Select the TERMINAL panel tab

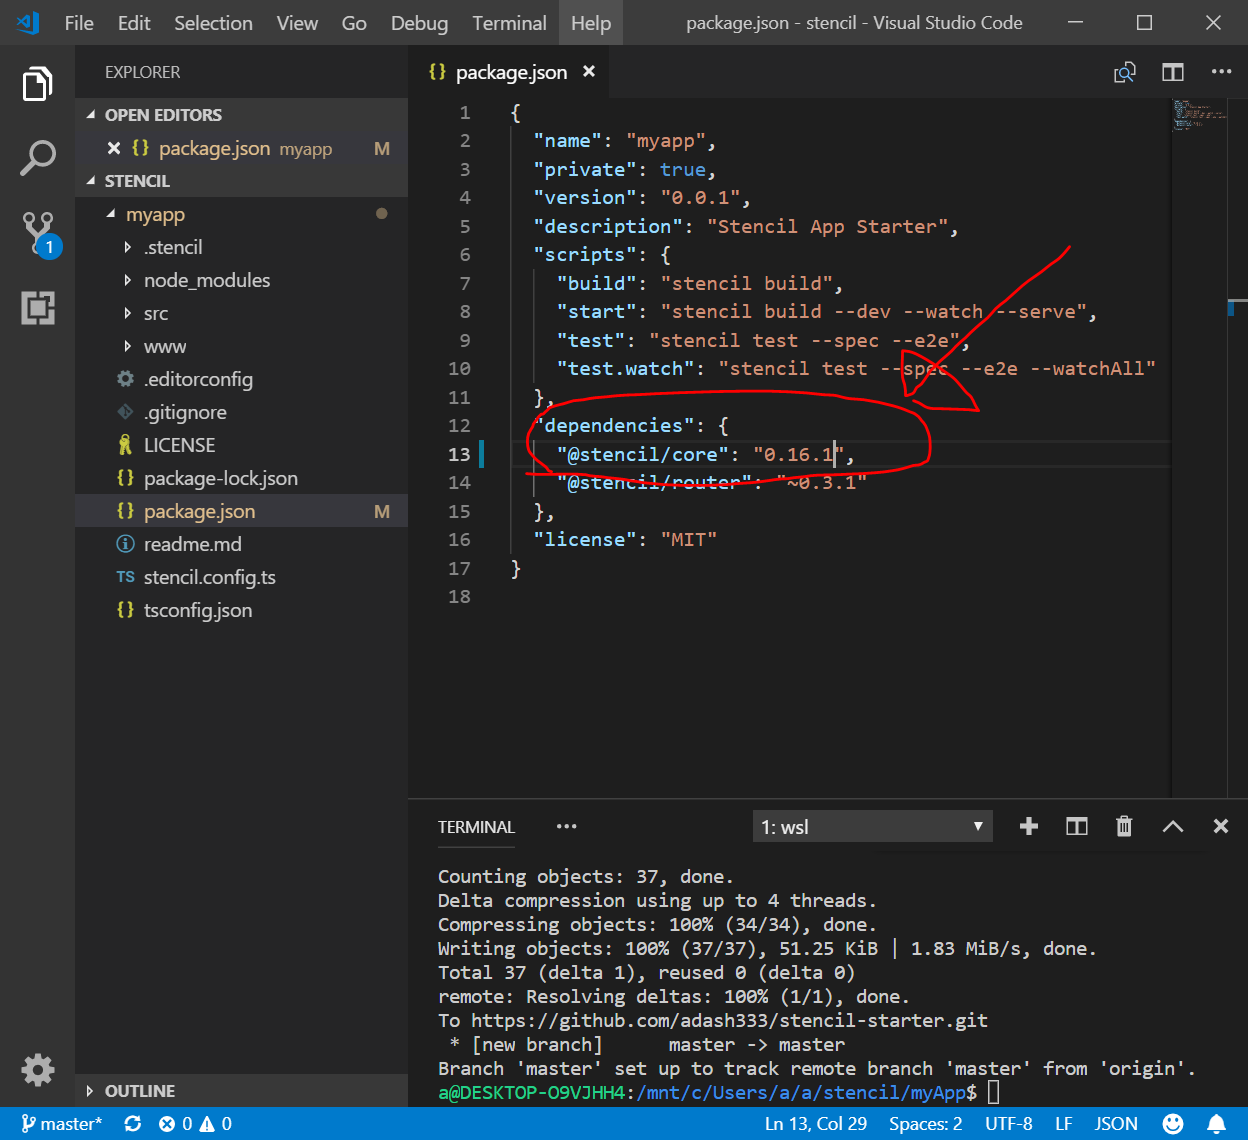click(x=476, y=827)
